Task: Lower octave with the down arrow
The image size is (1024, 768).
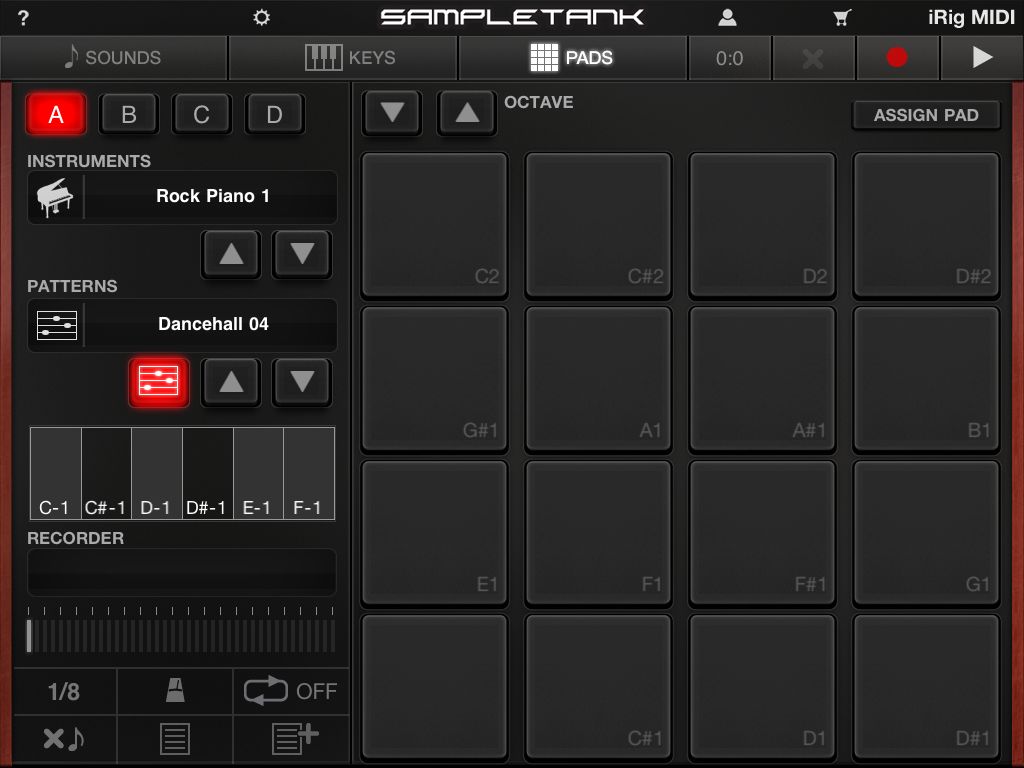Action: pyautogui.click(x=392, y=113)
